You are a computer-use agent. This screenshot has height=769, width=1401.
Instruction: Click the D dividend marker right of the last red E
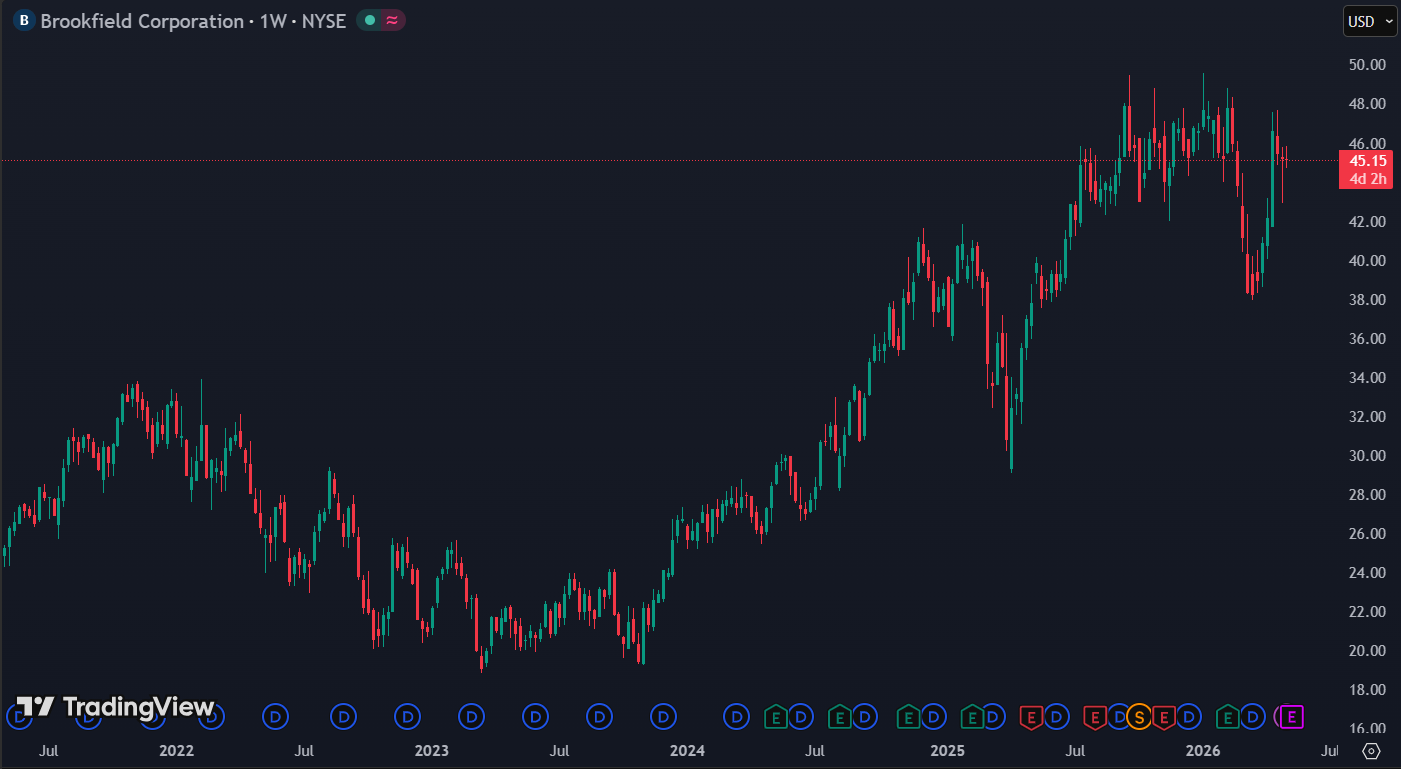point(1188,716)
